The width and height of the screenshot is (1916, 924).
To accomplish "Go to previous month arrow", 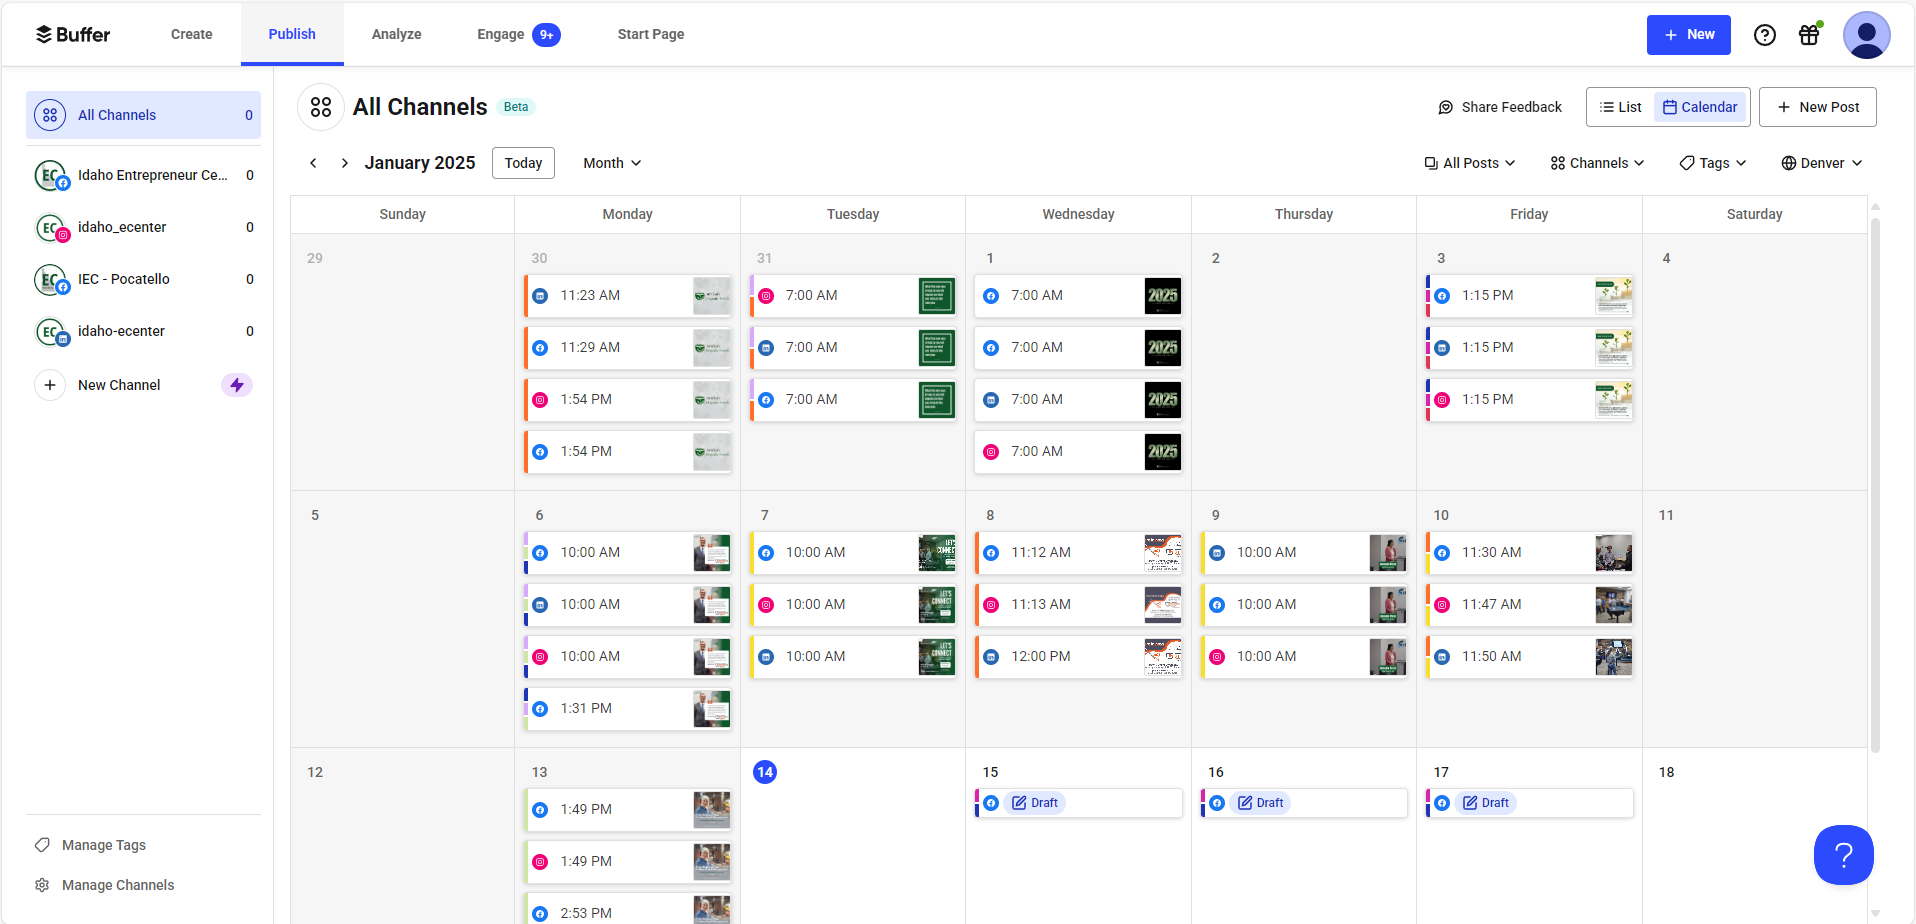I will (313, 163).
